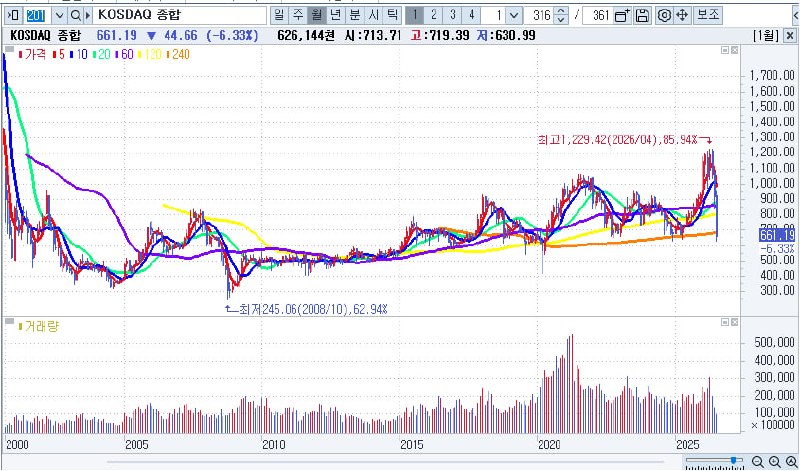Click the crosshair move tool icon
The image size is (800, 471).
point(682,16)
